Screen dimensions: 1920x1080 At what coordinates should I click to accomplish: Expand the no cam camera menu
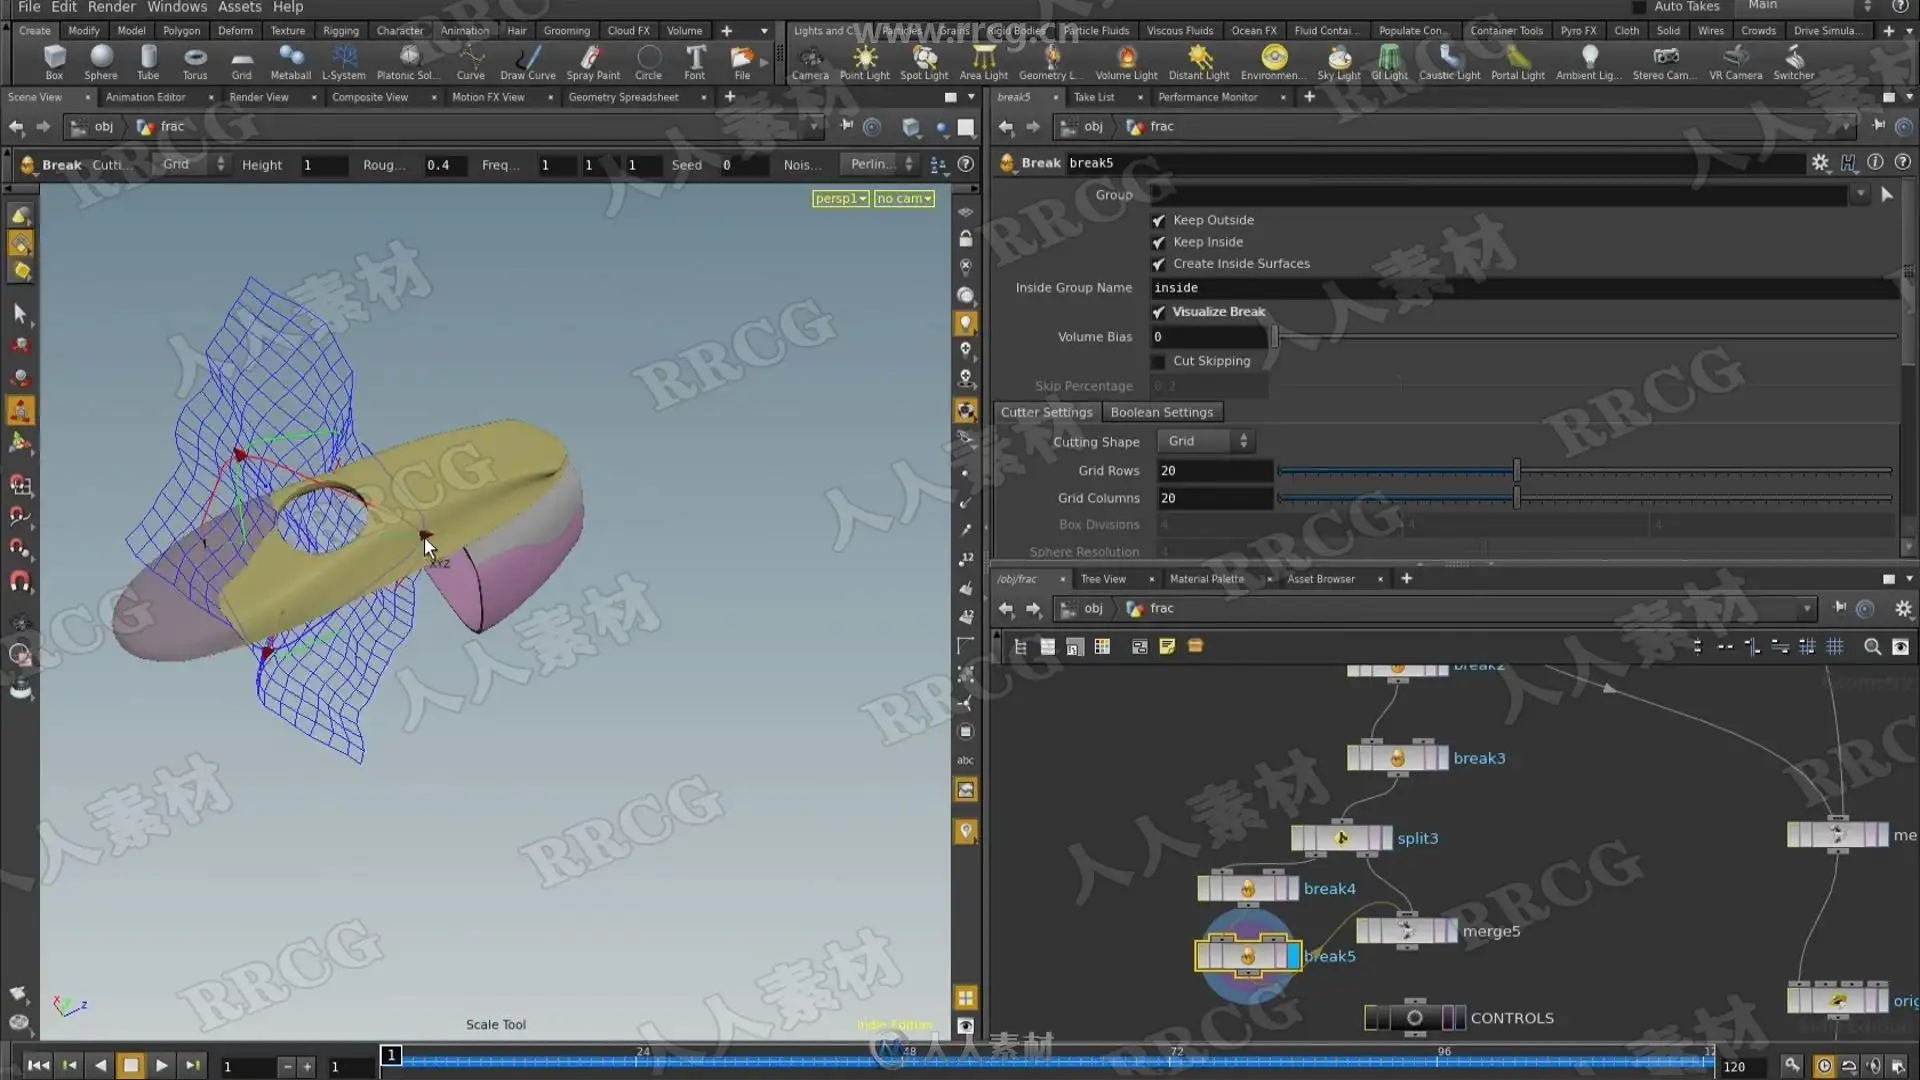click(904, 199)
